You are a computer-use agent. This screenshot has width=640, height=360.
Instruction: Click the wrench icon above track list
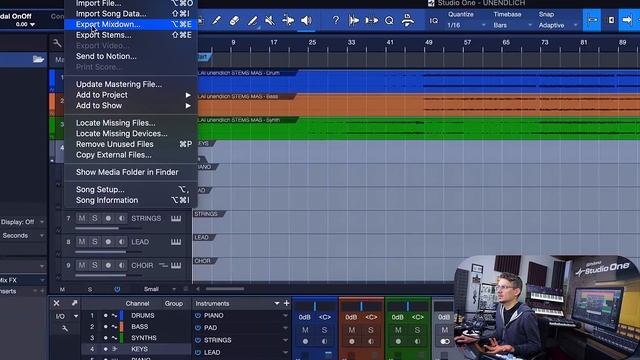click(57, 43)
